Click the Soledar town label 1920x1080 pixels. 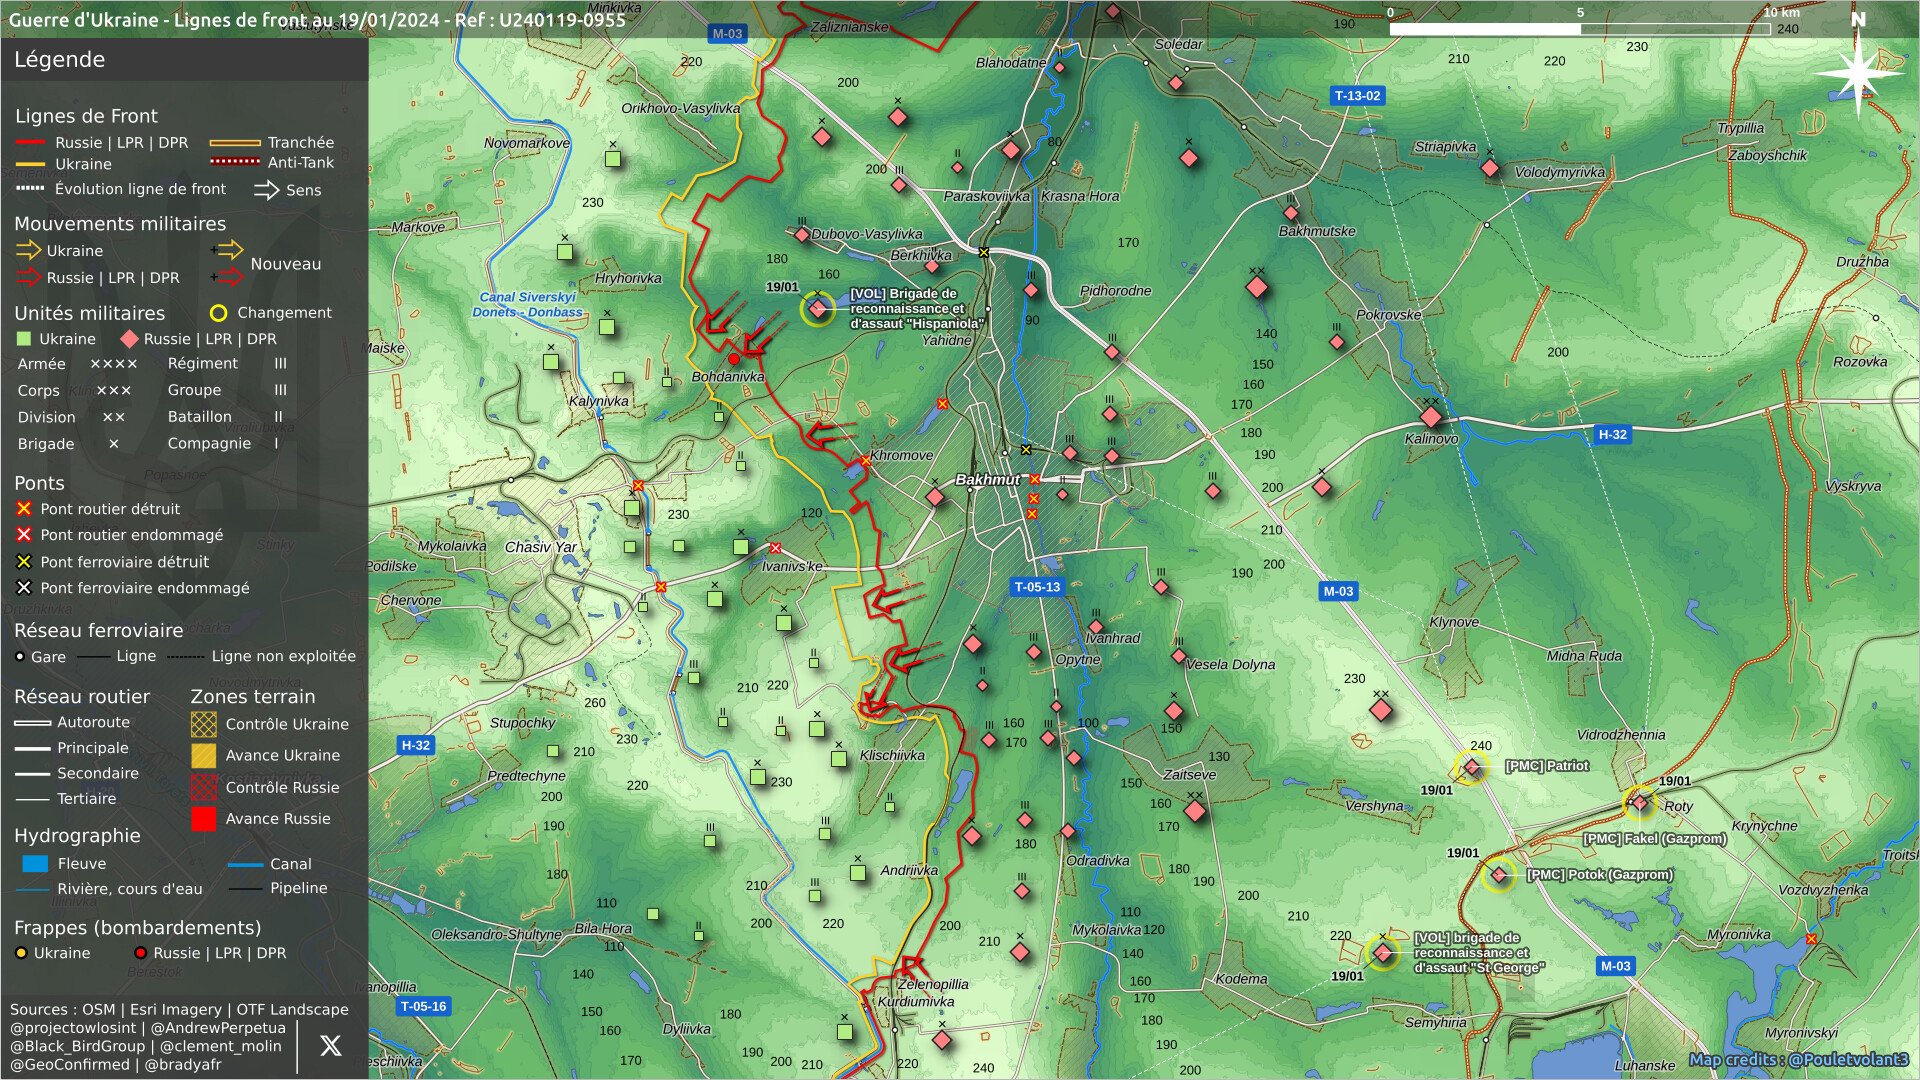1178,44
